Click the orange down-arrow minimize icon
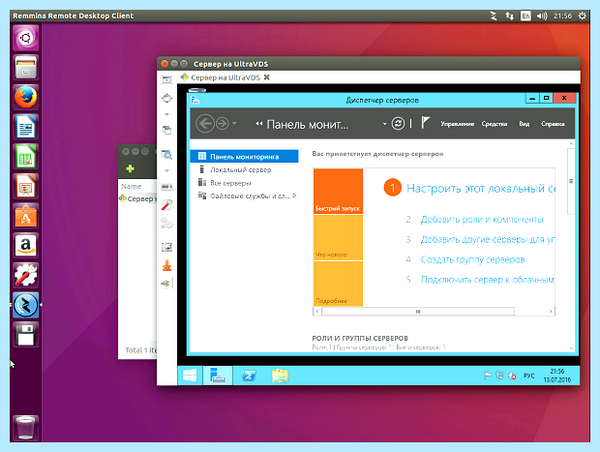 point(167,265)
